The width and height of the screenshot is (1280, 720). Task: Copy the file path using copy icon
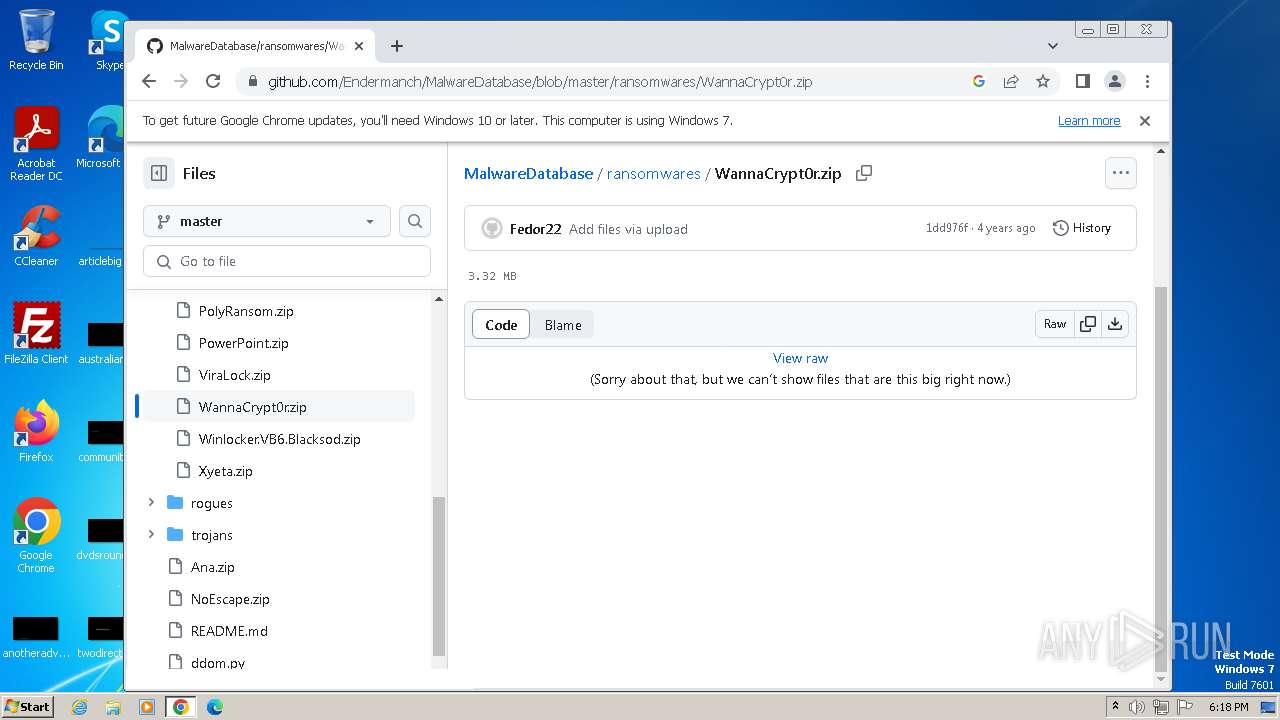pos(864,173)
